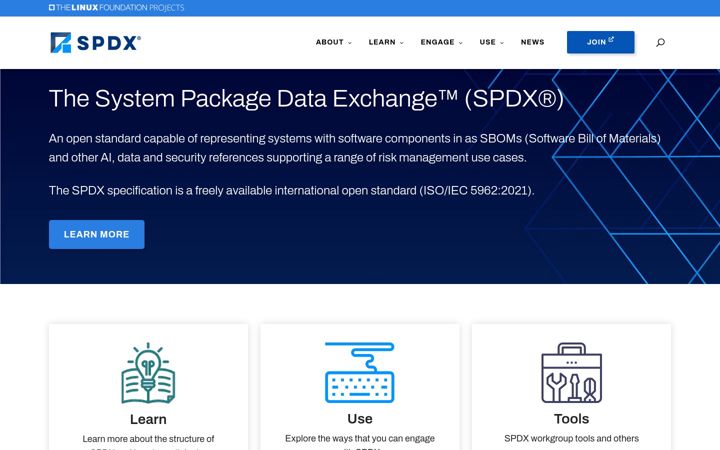Click the Join button

[x=601, y=42]
